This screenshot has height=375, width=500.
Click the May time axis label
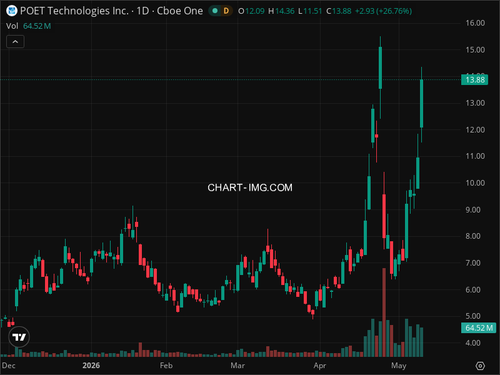point(399,366)
